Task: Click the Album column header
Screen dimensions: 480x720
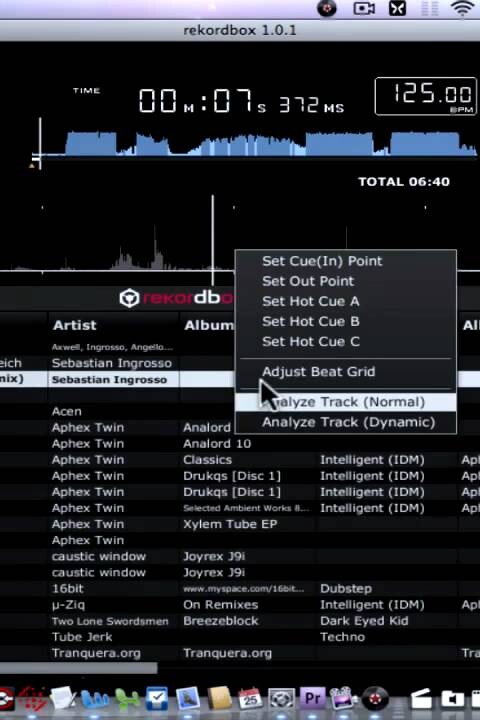Action: 209,325
